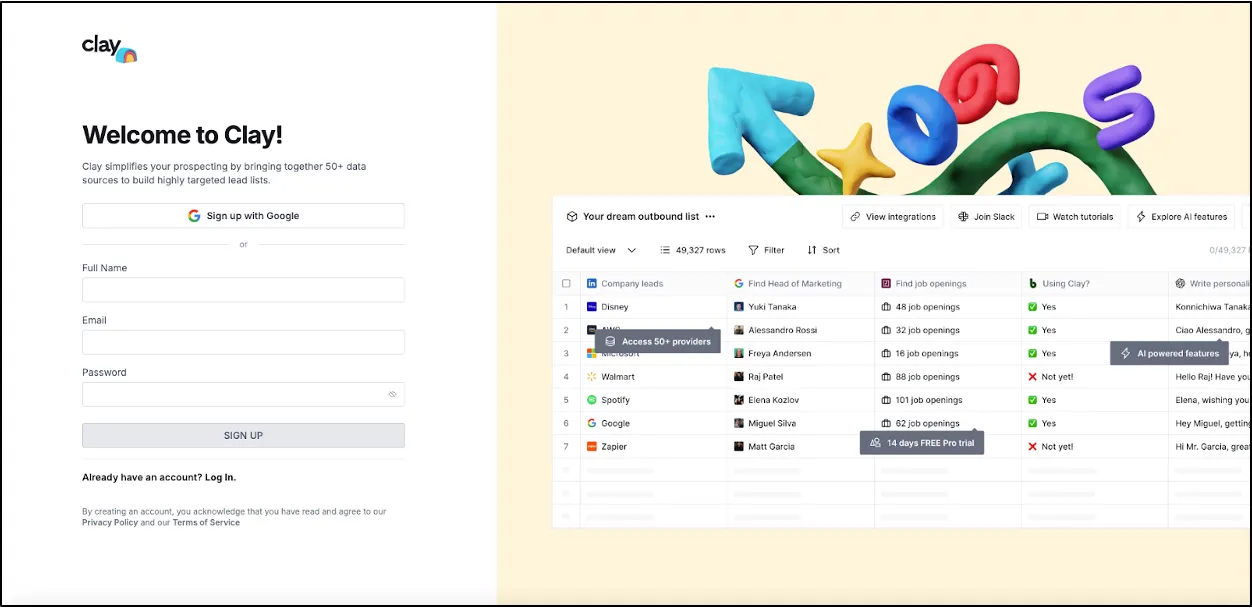1252x608 pixels.
Task: Open the Log In link
Action: coord(220,477)
